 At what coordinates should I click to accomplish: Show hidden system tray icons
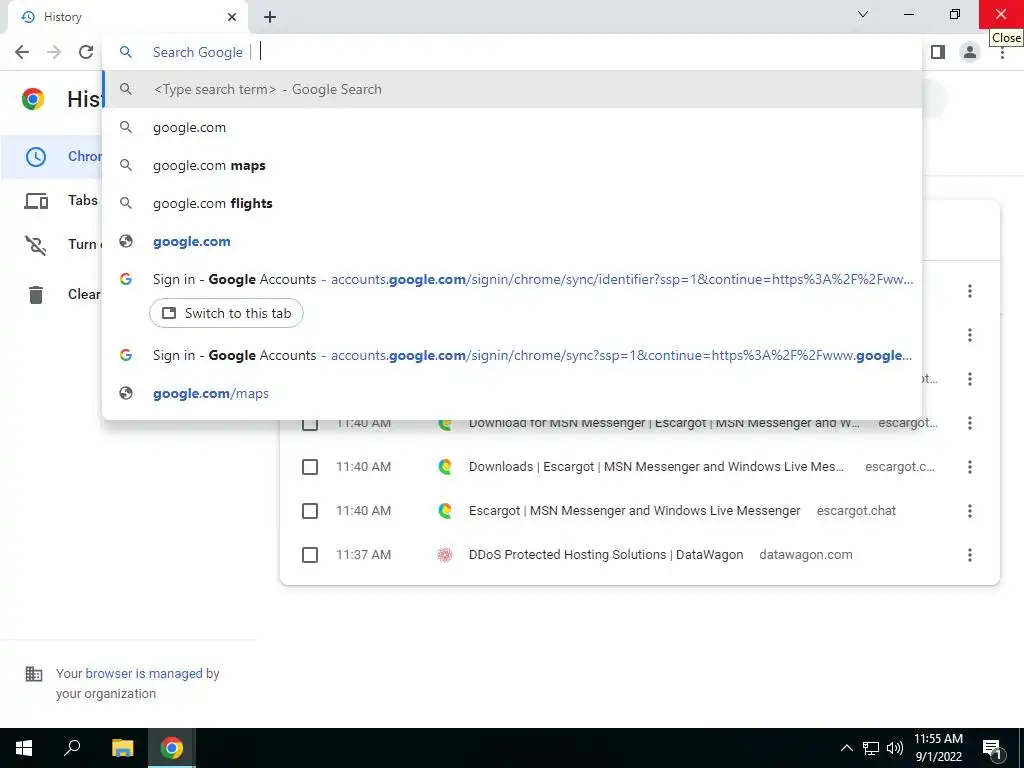coord(846,748)
